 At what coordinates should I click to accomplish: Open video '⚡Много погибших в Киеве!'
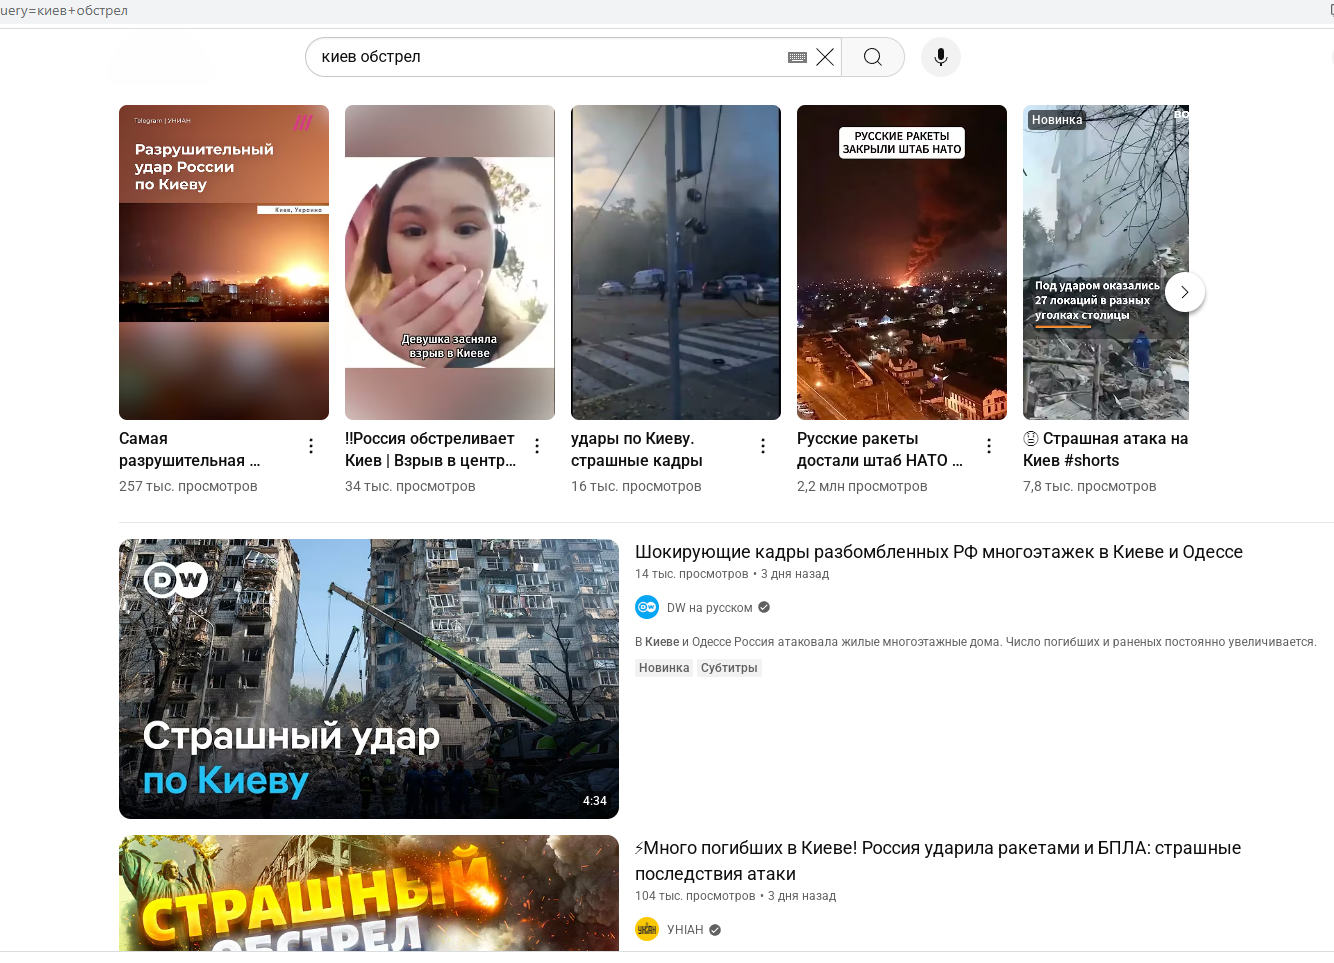(x=938, y=861)
